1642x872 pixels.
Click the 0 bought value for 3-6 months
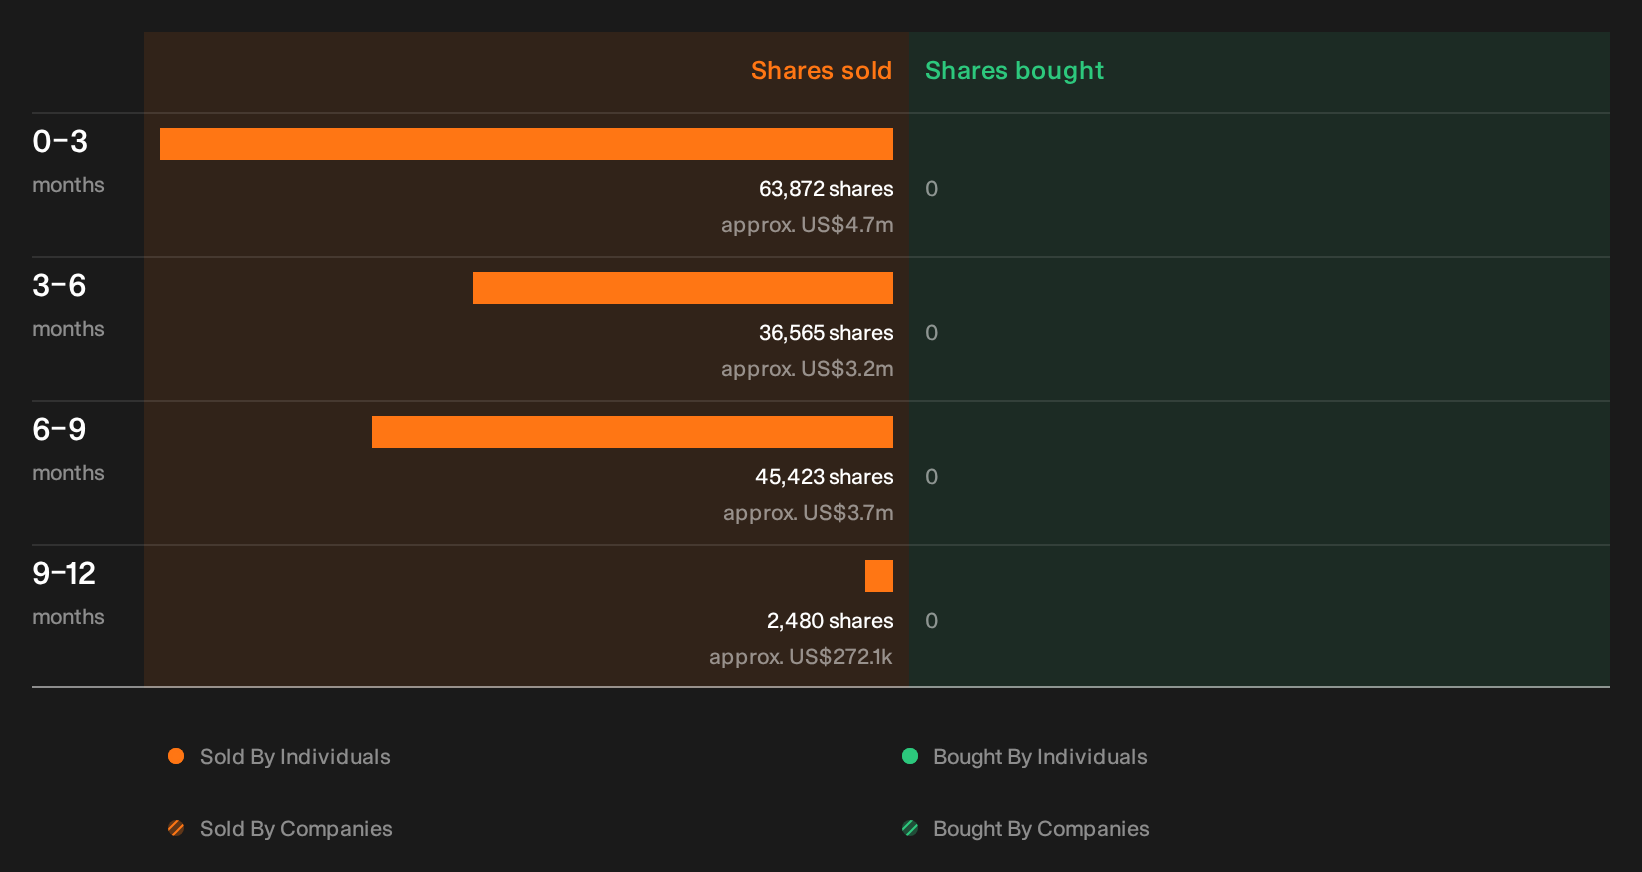[931, 333]
